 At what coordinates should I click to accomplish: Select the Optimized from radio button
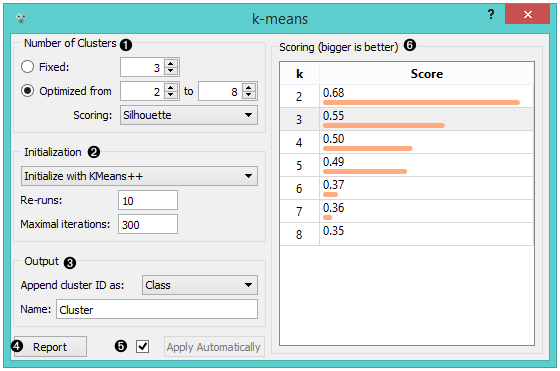pyautogui.click(x=28, y=91)
